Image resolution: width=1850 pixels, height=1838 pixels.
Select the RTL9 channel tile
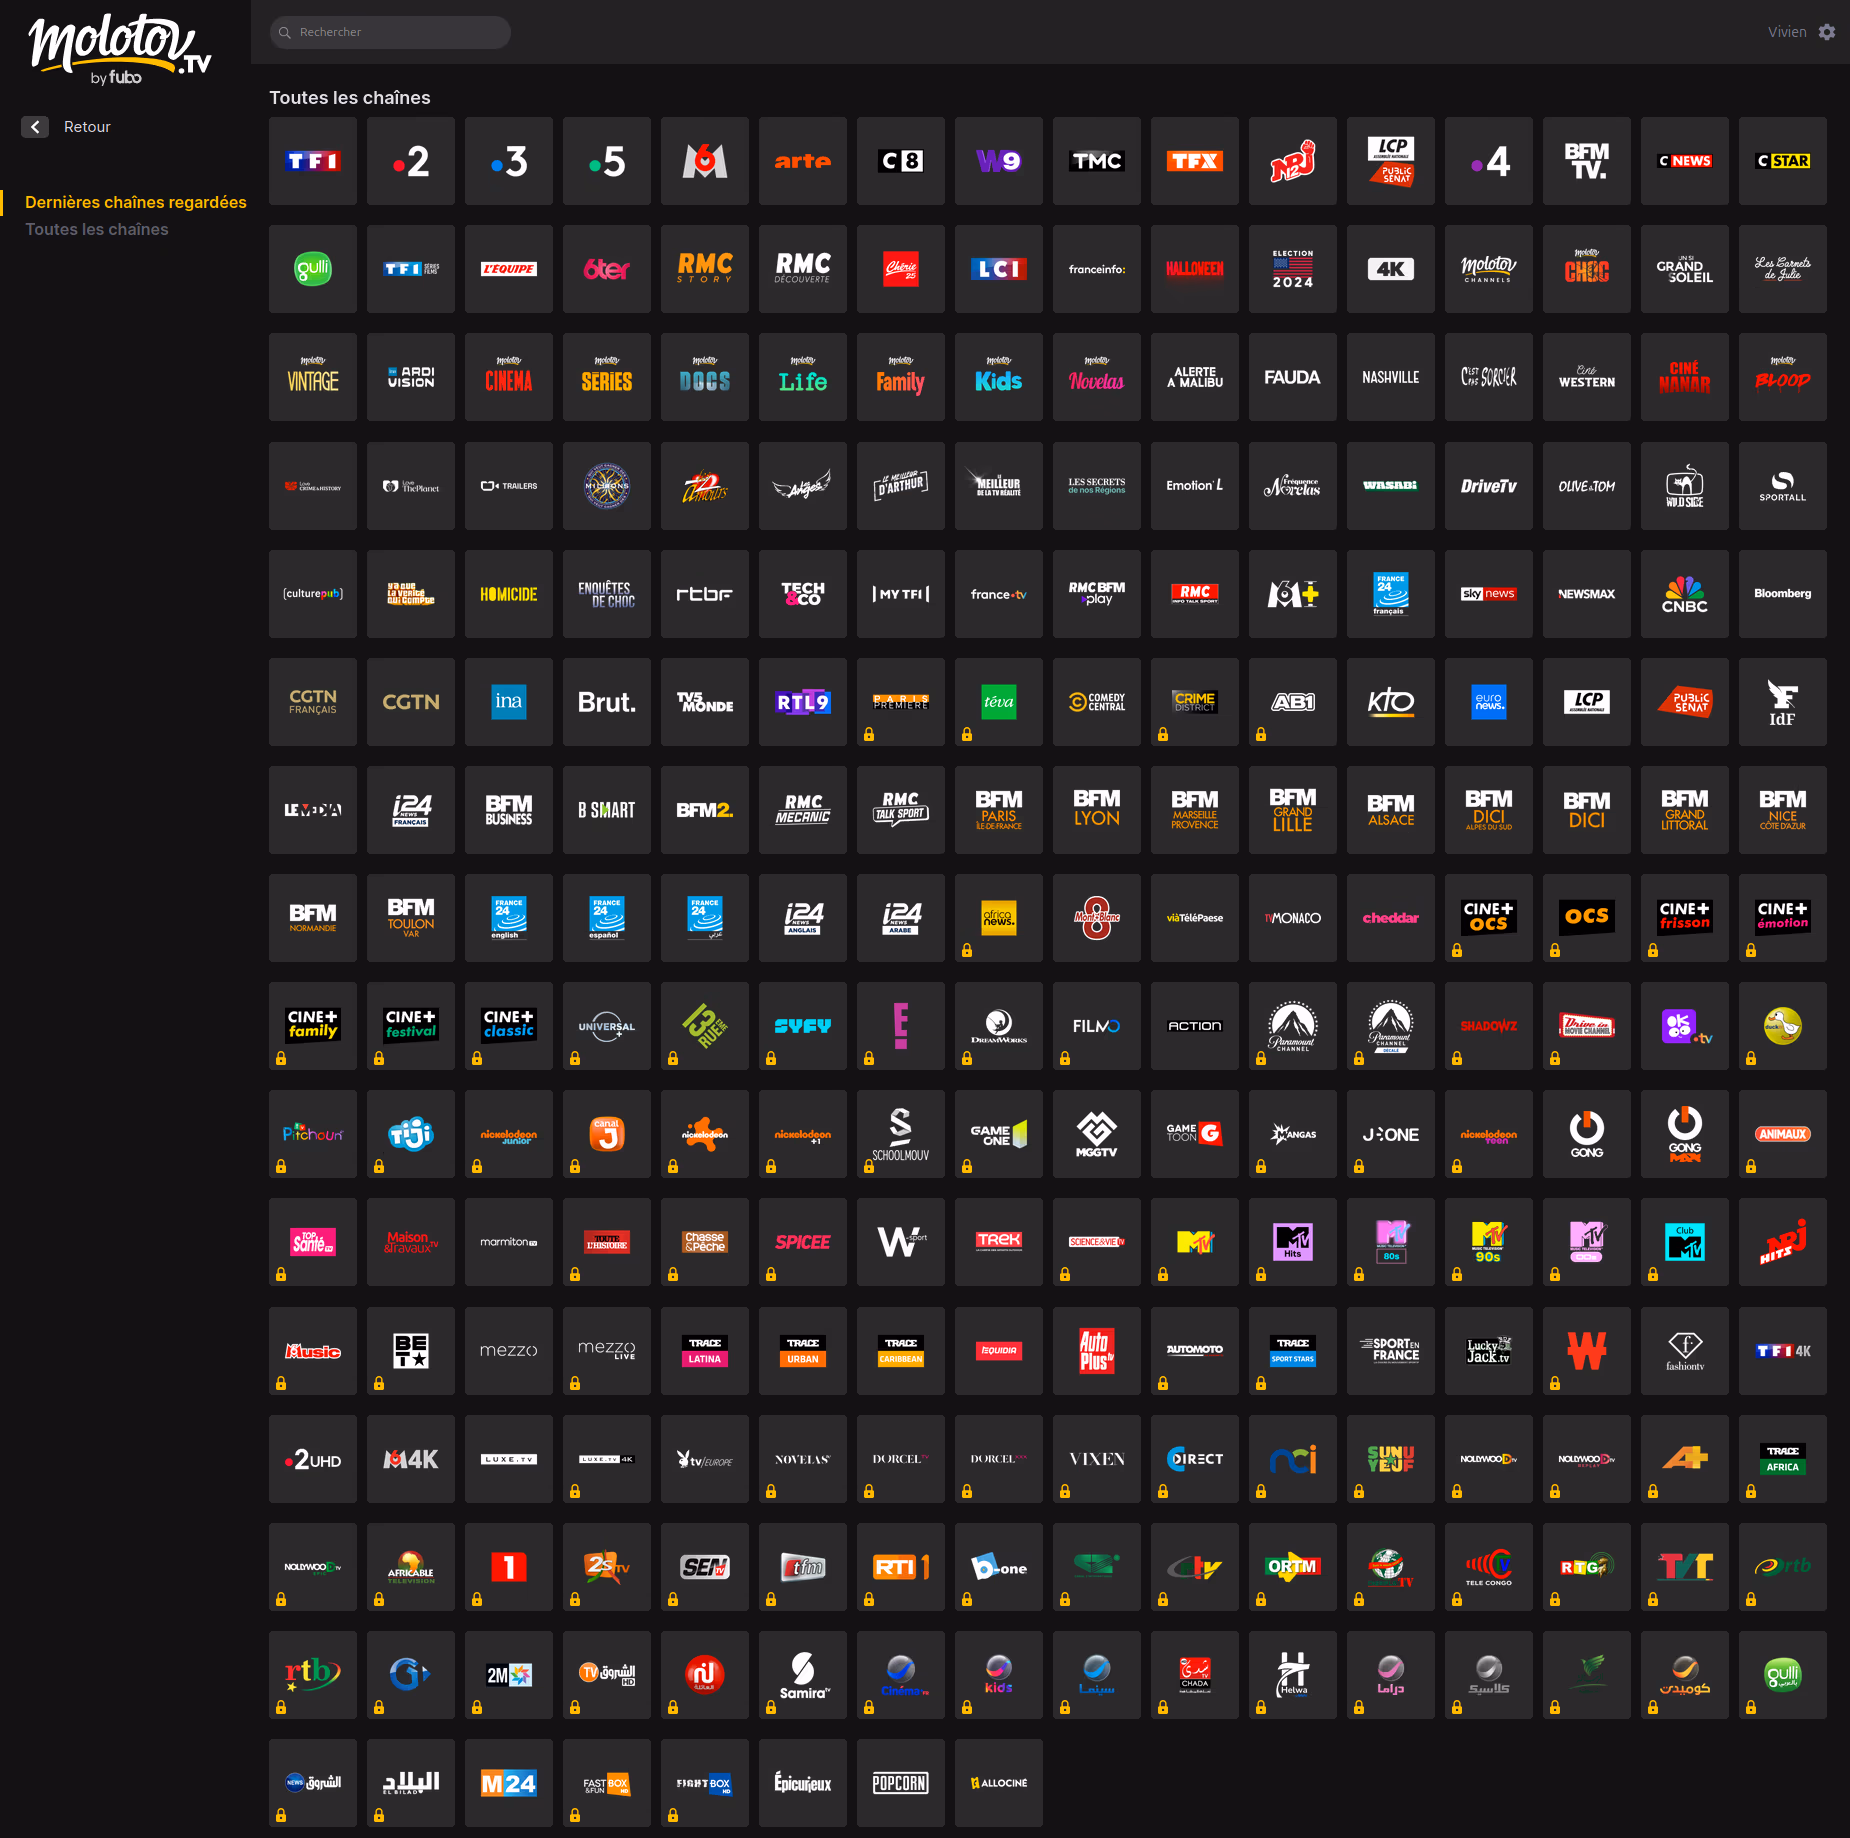click(803, 702)
